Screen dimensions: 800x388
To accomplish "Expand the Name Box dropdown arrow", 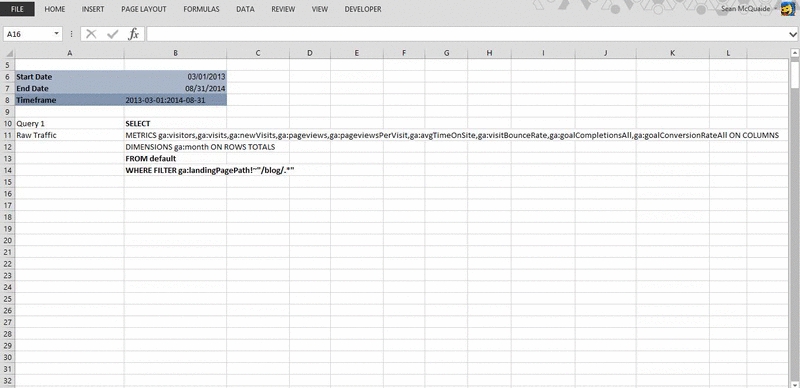I will tap(57, 34).
